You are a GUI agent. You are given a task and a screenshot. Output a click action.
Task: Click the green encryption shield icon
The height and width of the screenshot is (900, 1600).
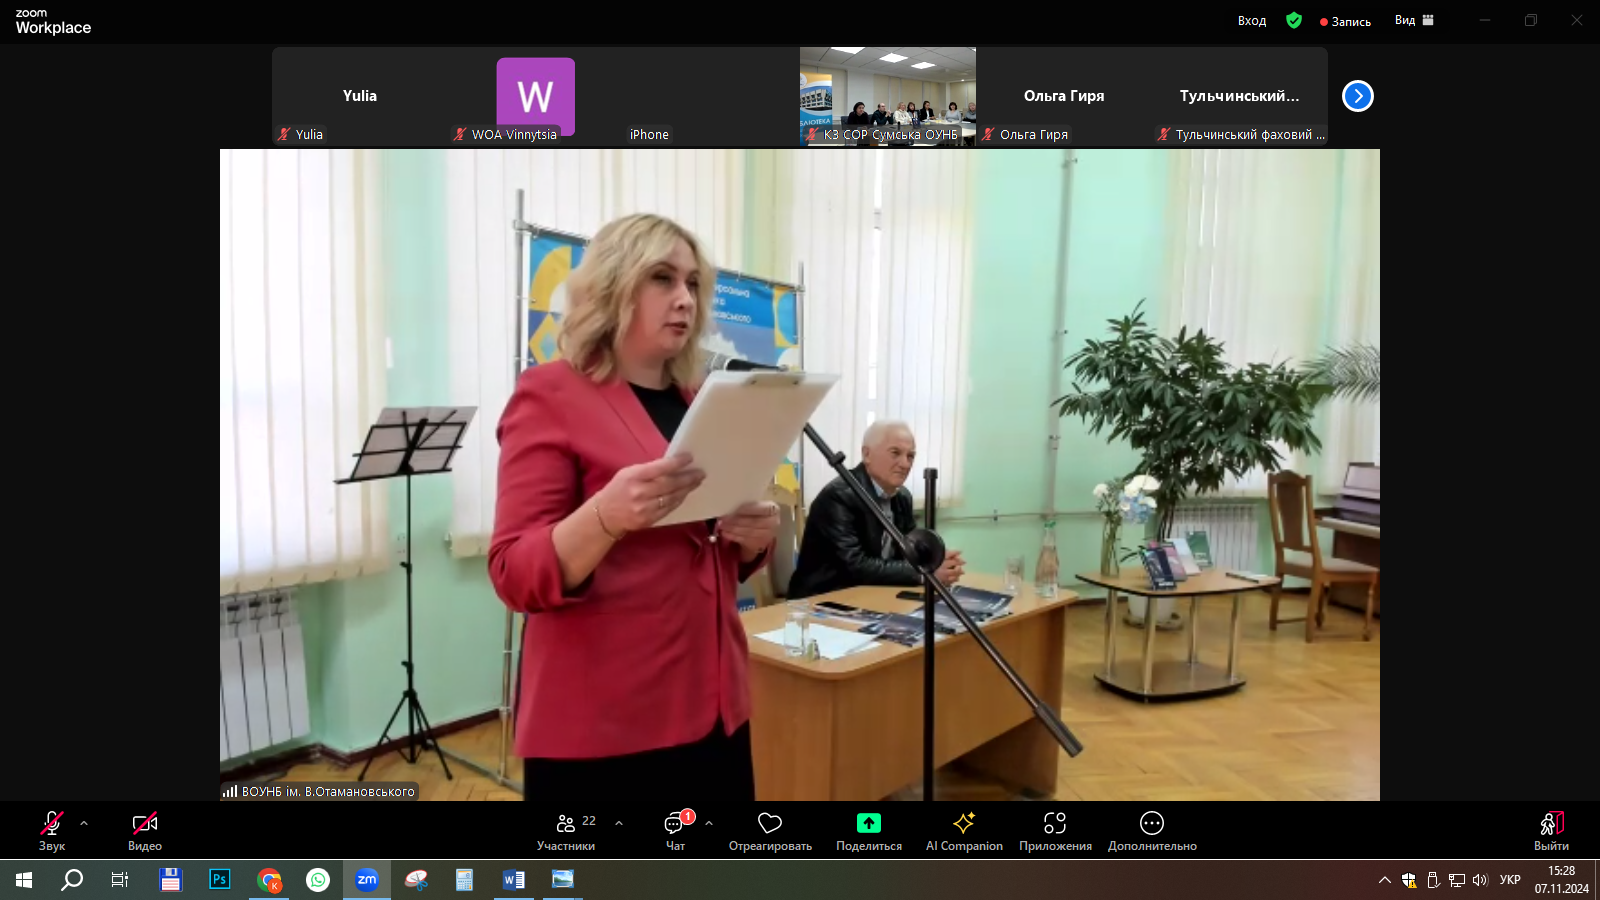coord(1294,20)
